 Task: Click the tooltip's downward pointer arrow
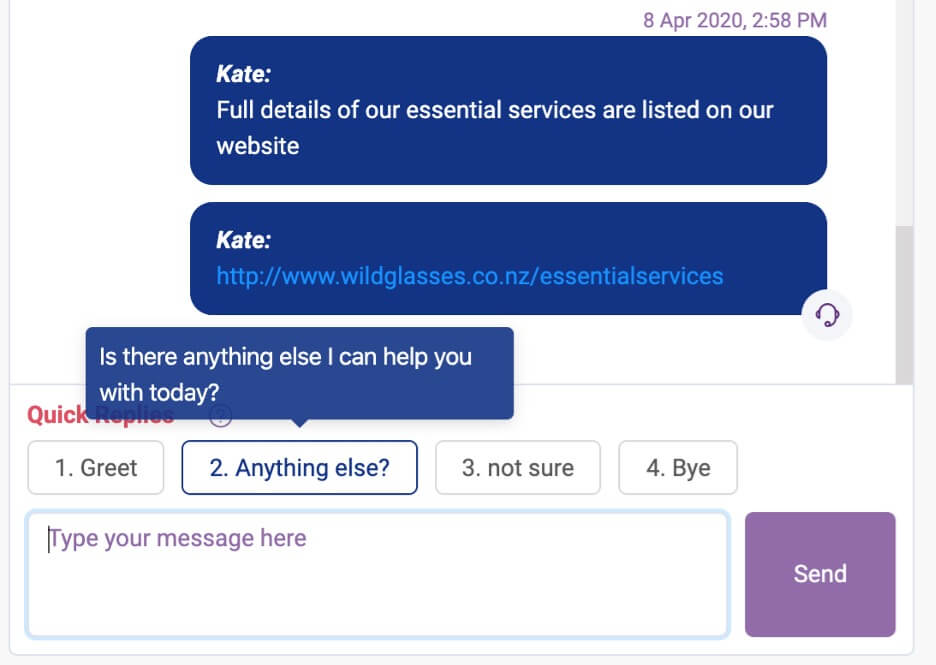(299, 424)
